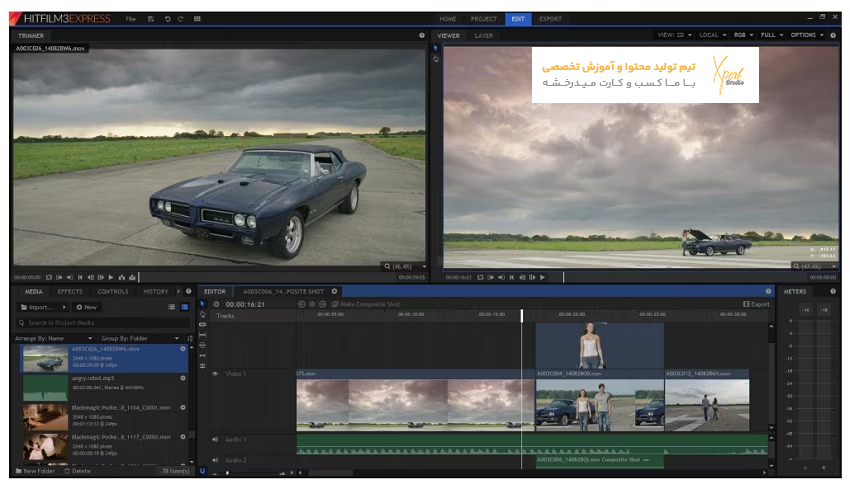Click the Import button
This screenshot has width=850, height=489.
tap(37, 307)
